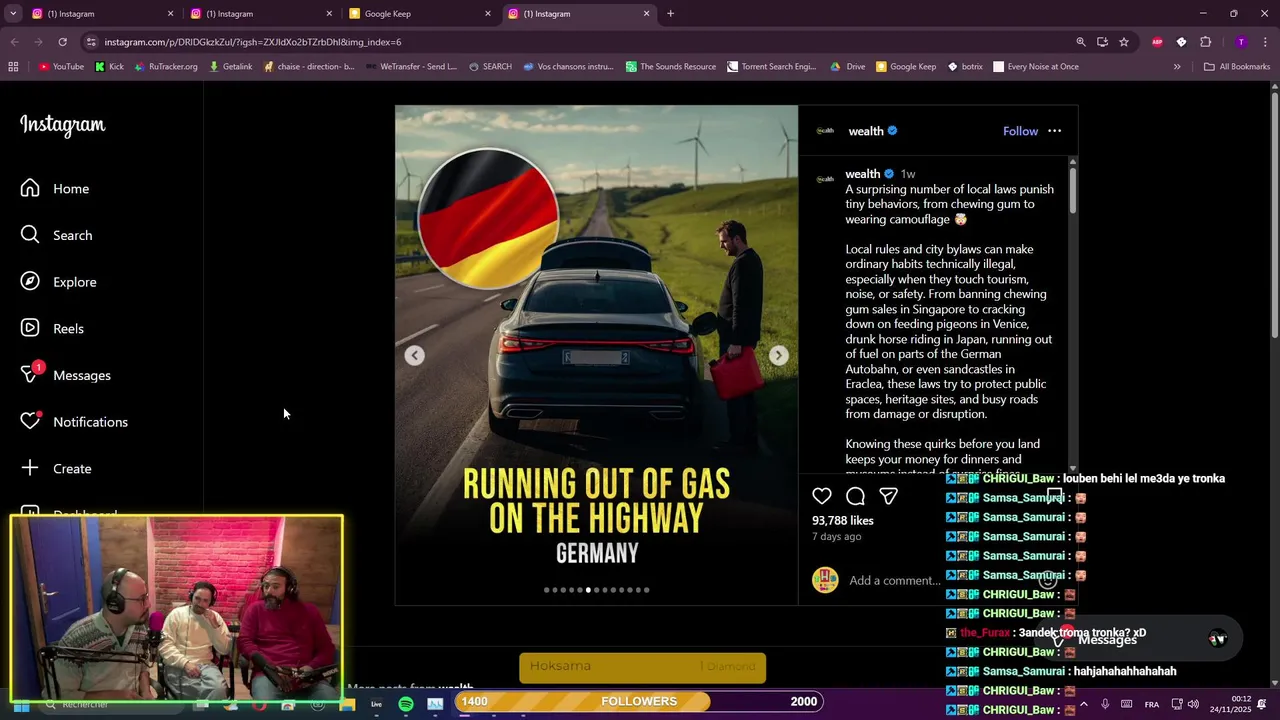The width and height of the screenshot is (1280, 720).
Task: Click the page vertical scrollbar
Action: click(1274, 215)
